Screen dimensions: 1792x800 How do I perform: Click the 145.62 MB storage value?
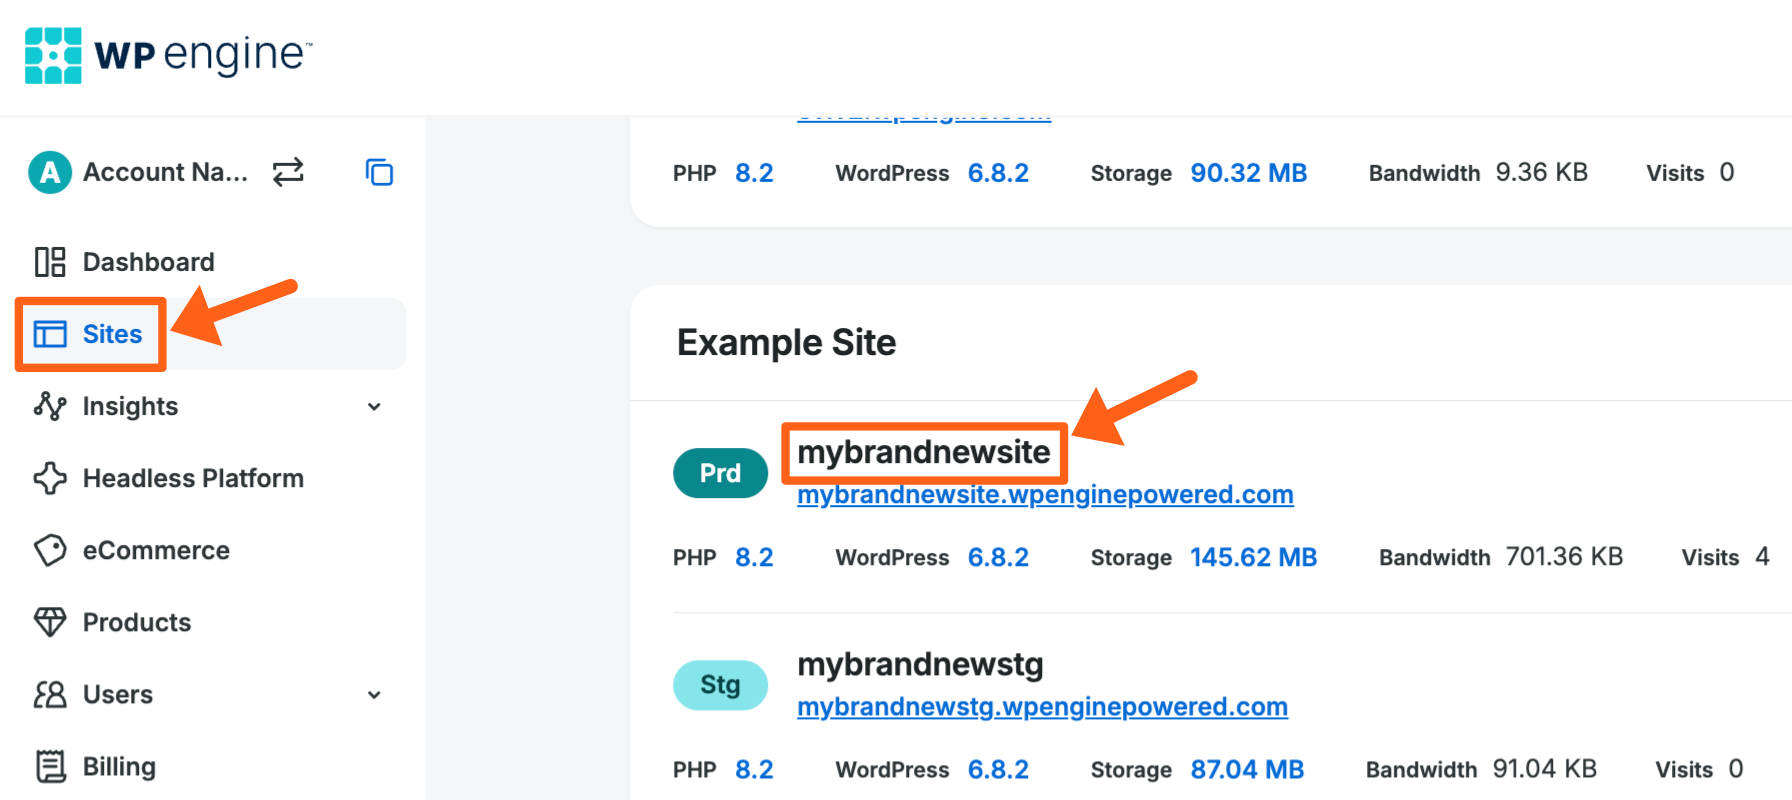(x=1253, y=557)
